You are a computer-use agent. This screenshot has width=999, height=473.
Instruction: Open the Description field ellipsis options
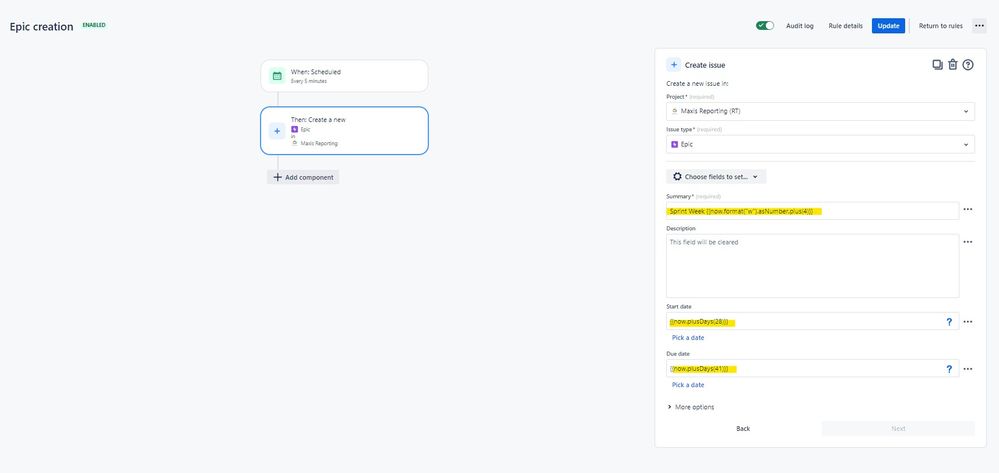point(968,242)
